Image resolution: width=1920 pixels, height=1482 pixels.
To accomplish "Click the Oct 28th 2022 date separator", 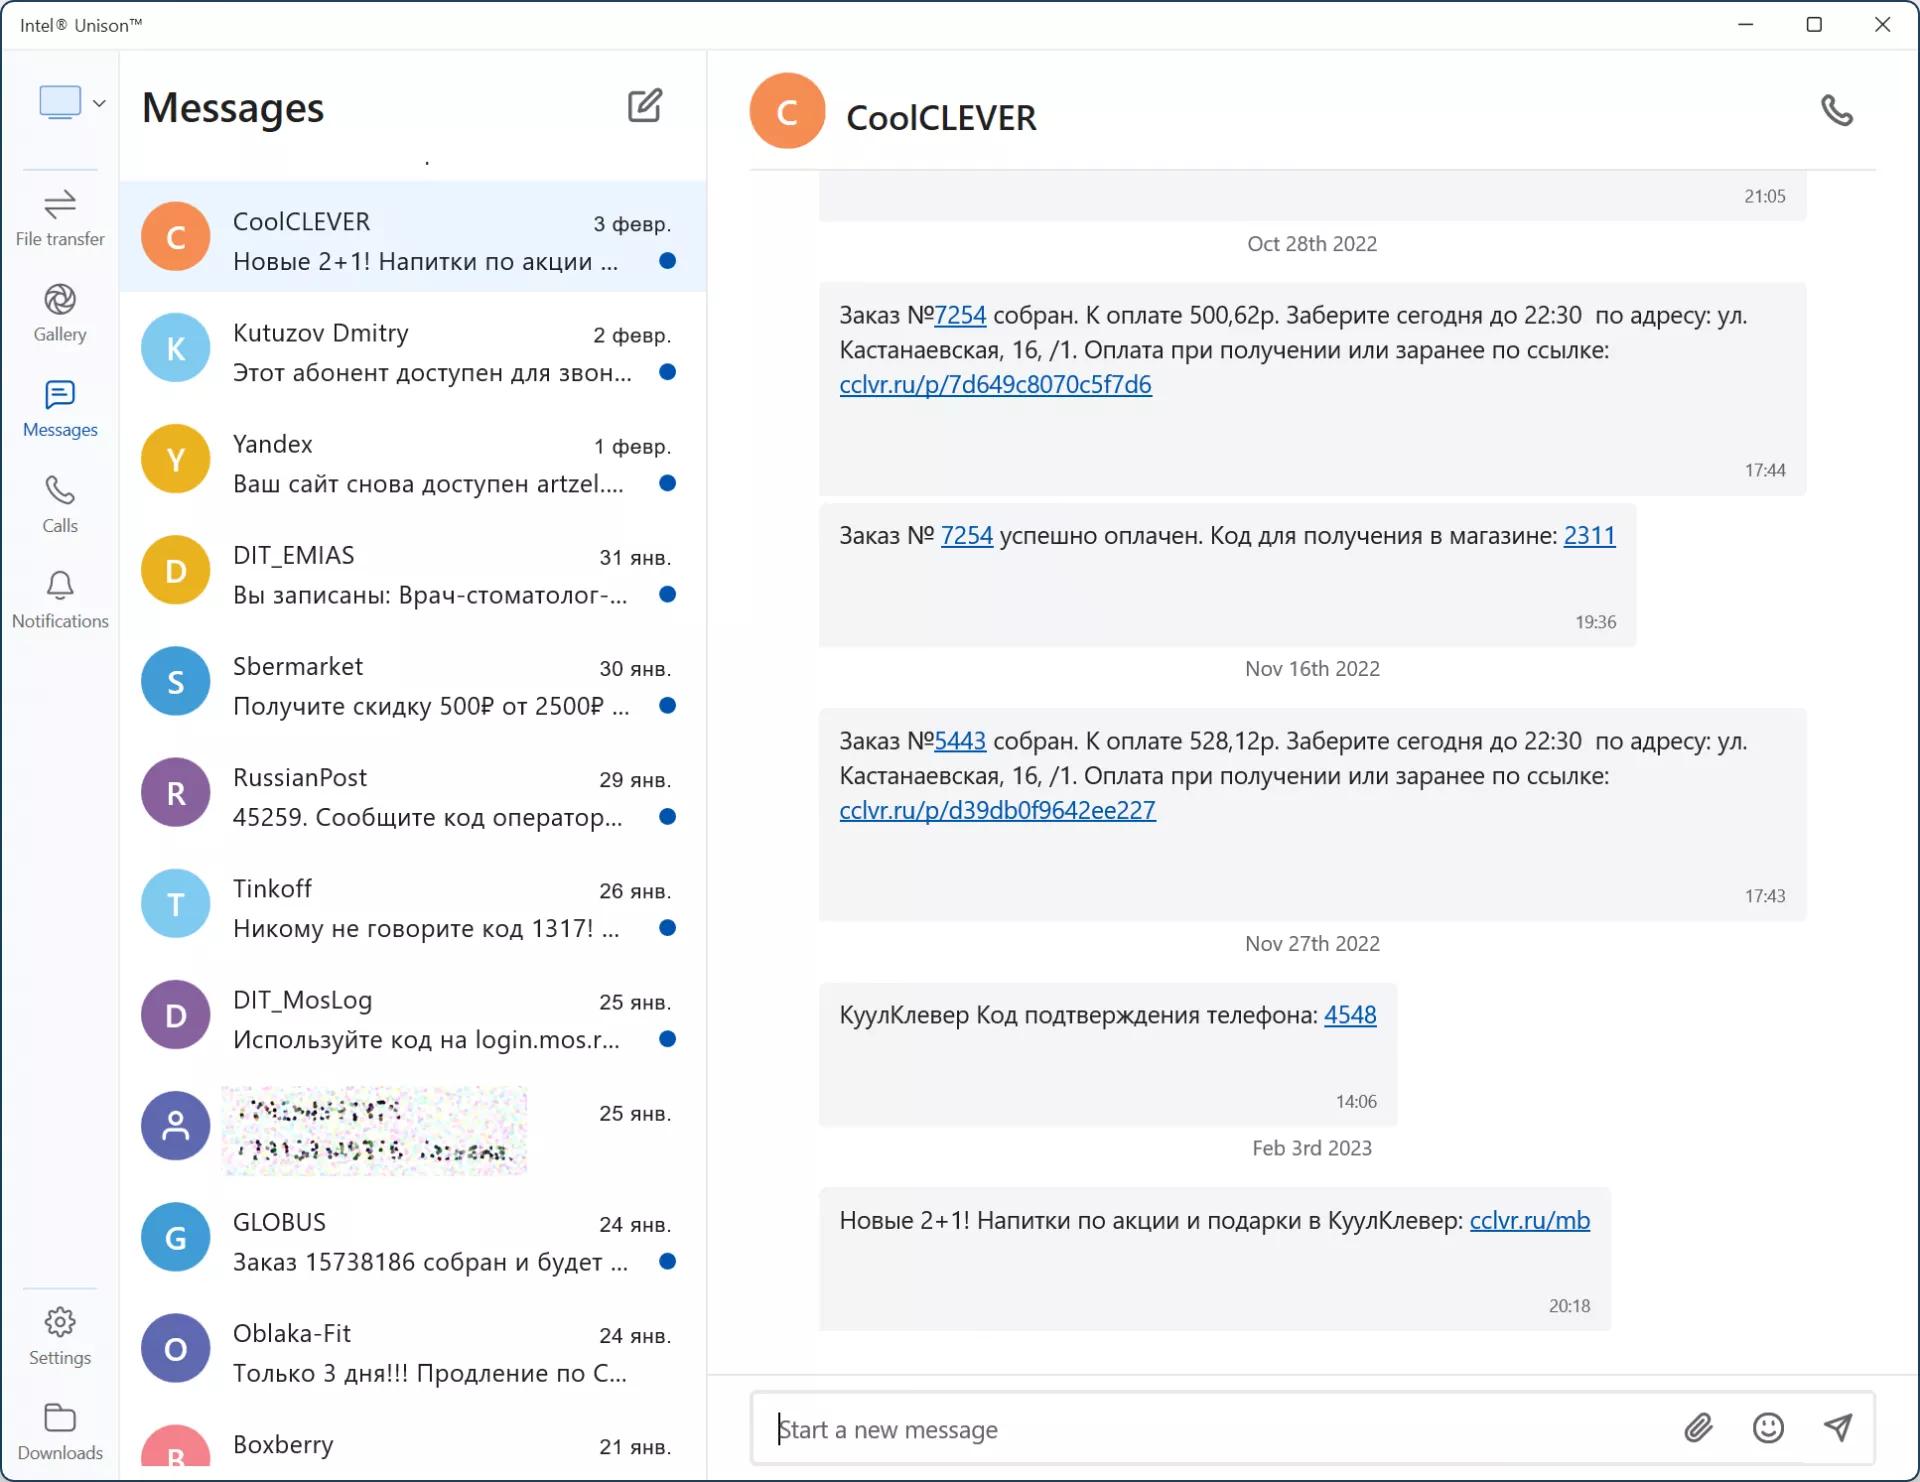I will 1312,244.
